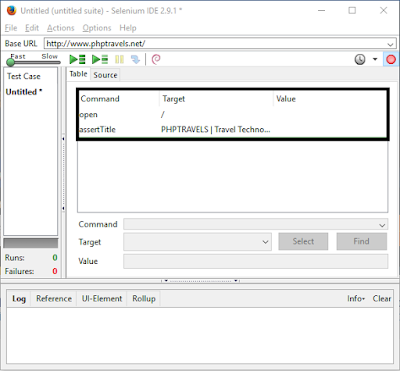Screen dimensions: 400x371
Task: Open the Edit menu
Action: click(32, 28)
